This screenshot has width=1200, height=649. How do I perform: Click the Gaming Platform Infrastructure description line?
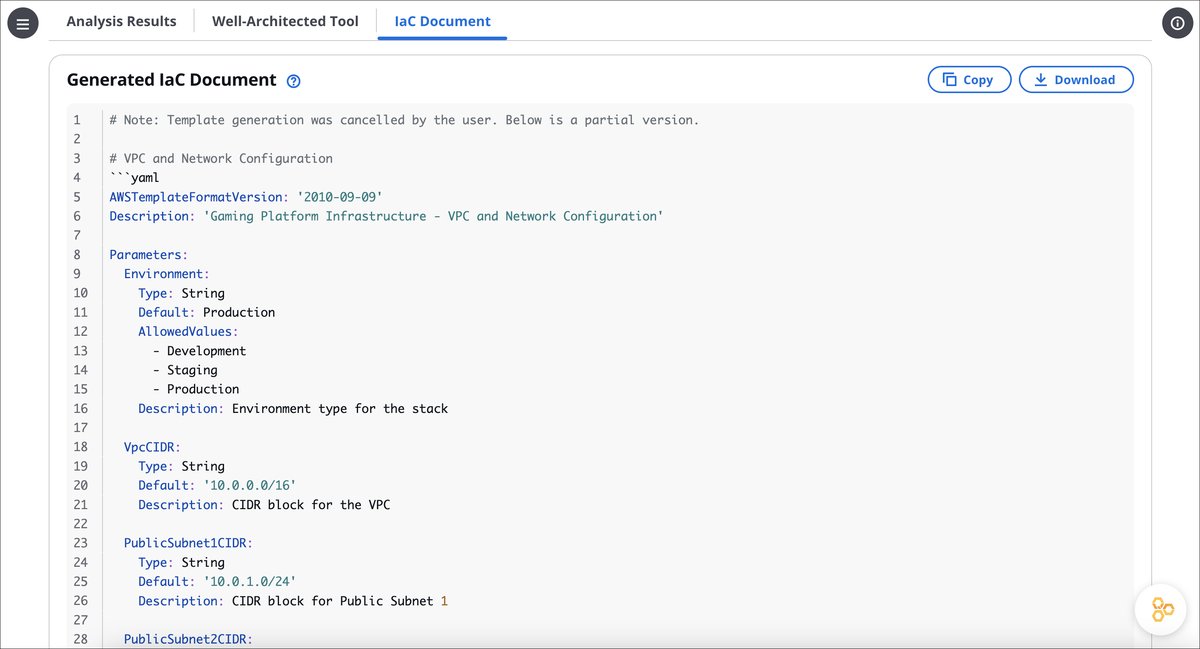click(386, 216)
